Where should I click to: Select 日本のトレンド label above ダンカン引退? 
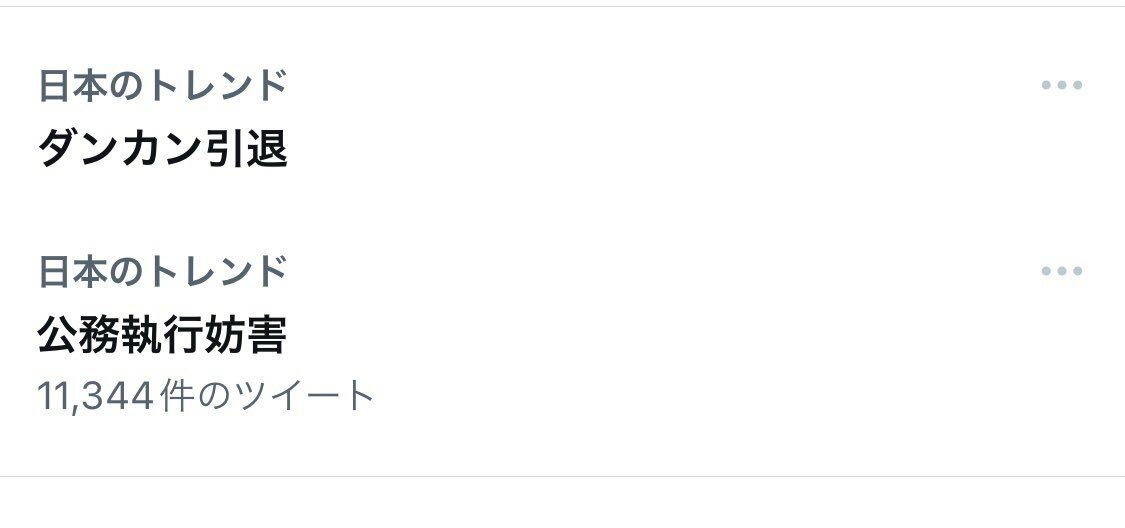pyautogui.click(x=163, y=87)
